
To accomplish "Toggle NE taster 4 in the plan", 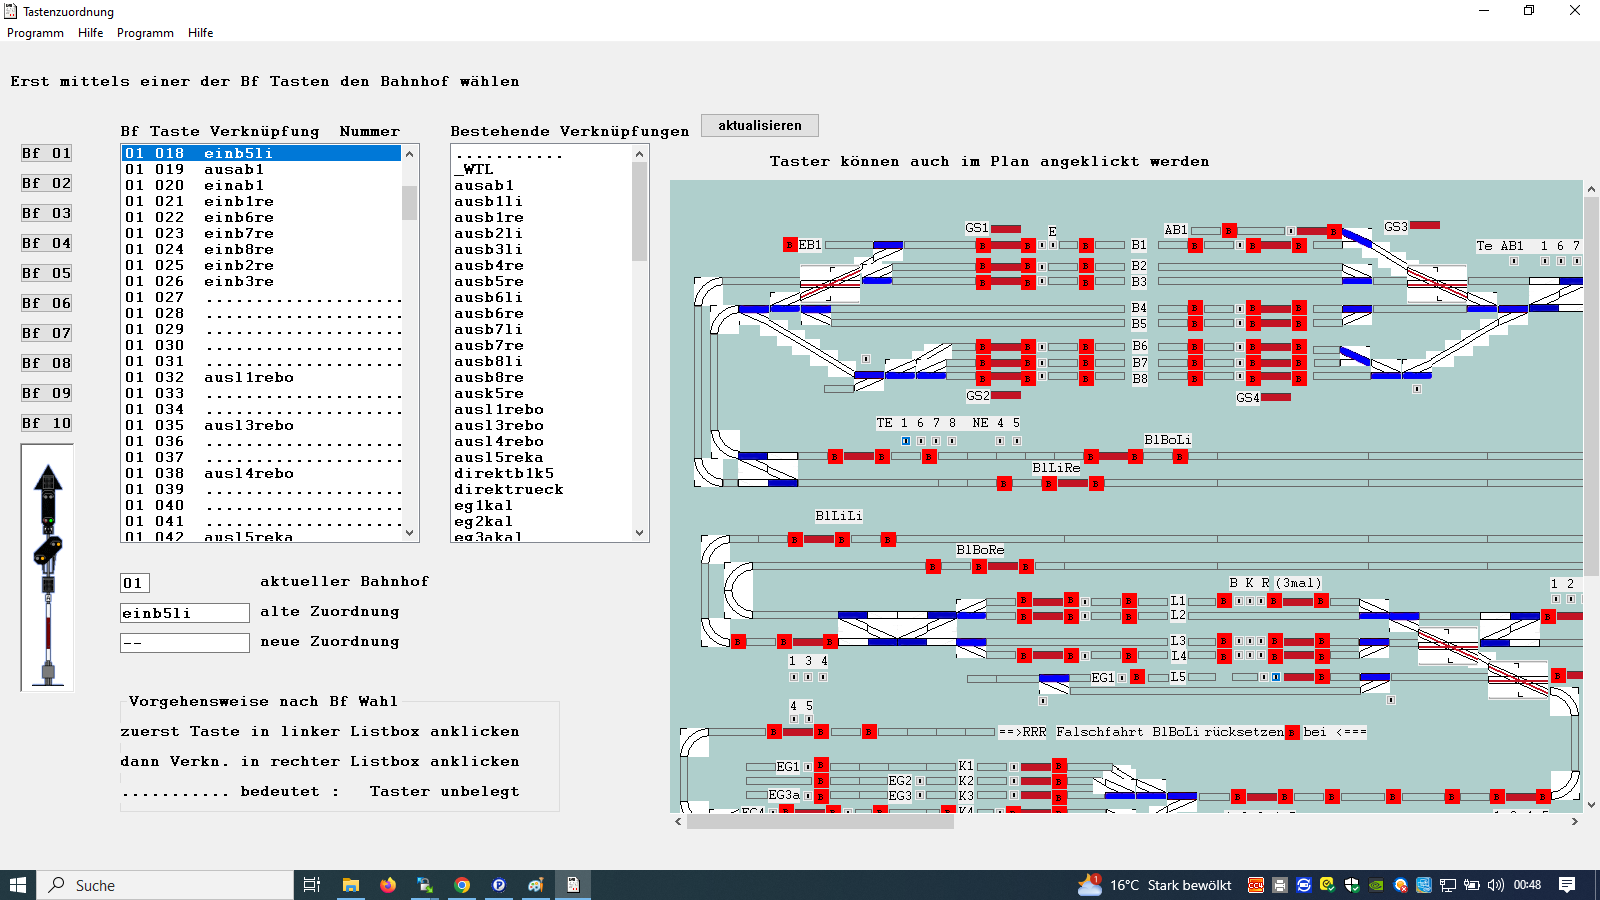I will coord(1000,440).
